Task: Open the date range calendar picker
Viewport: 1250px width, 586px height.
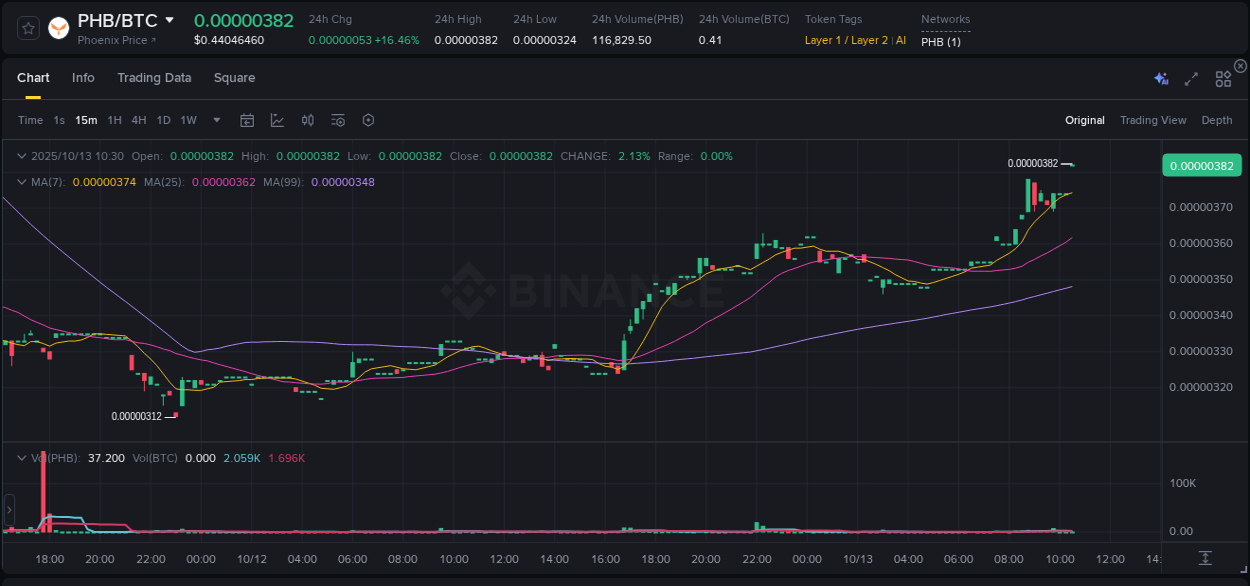Action: point(247,120)
